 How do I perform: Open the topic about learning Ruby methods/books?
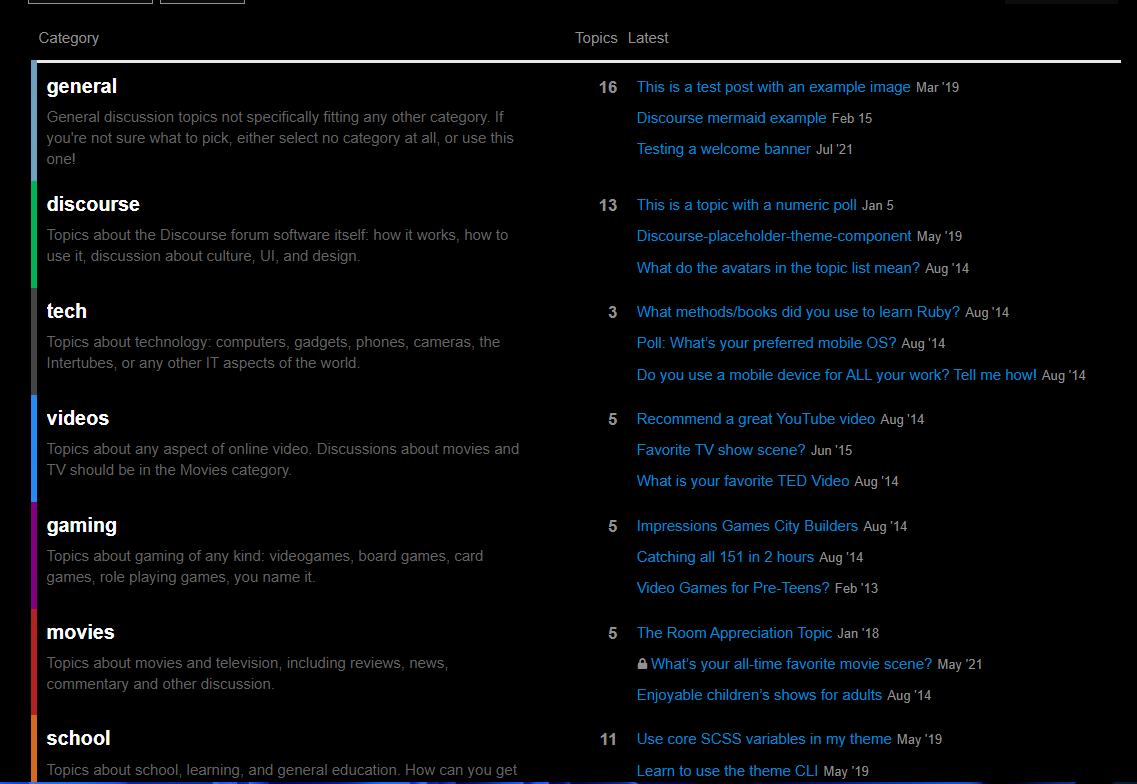[x=797, y=312]
